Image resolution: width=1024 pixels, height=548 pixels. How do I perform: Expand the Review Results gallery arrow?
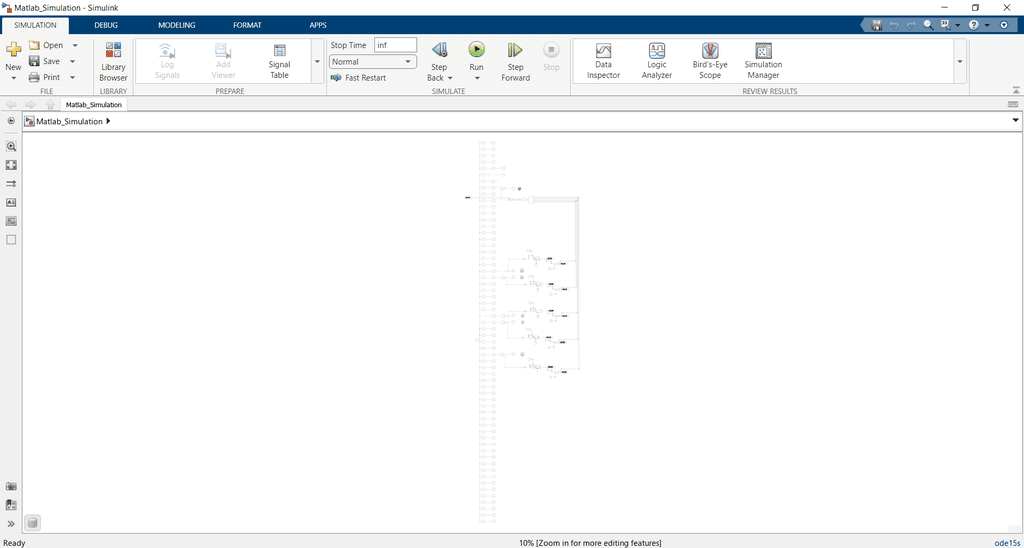pyautogui.click(x=960, y=62)
